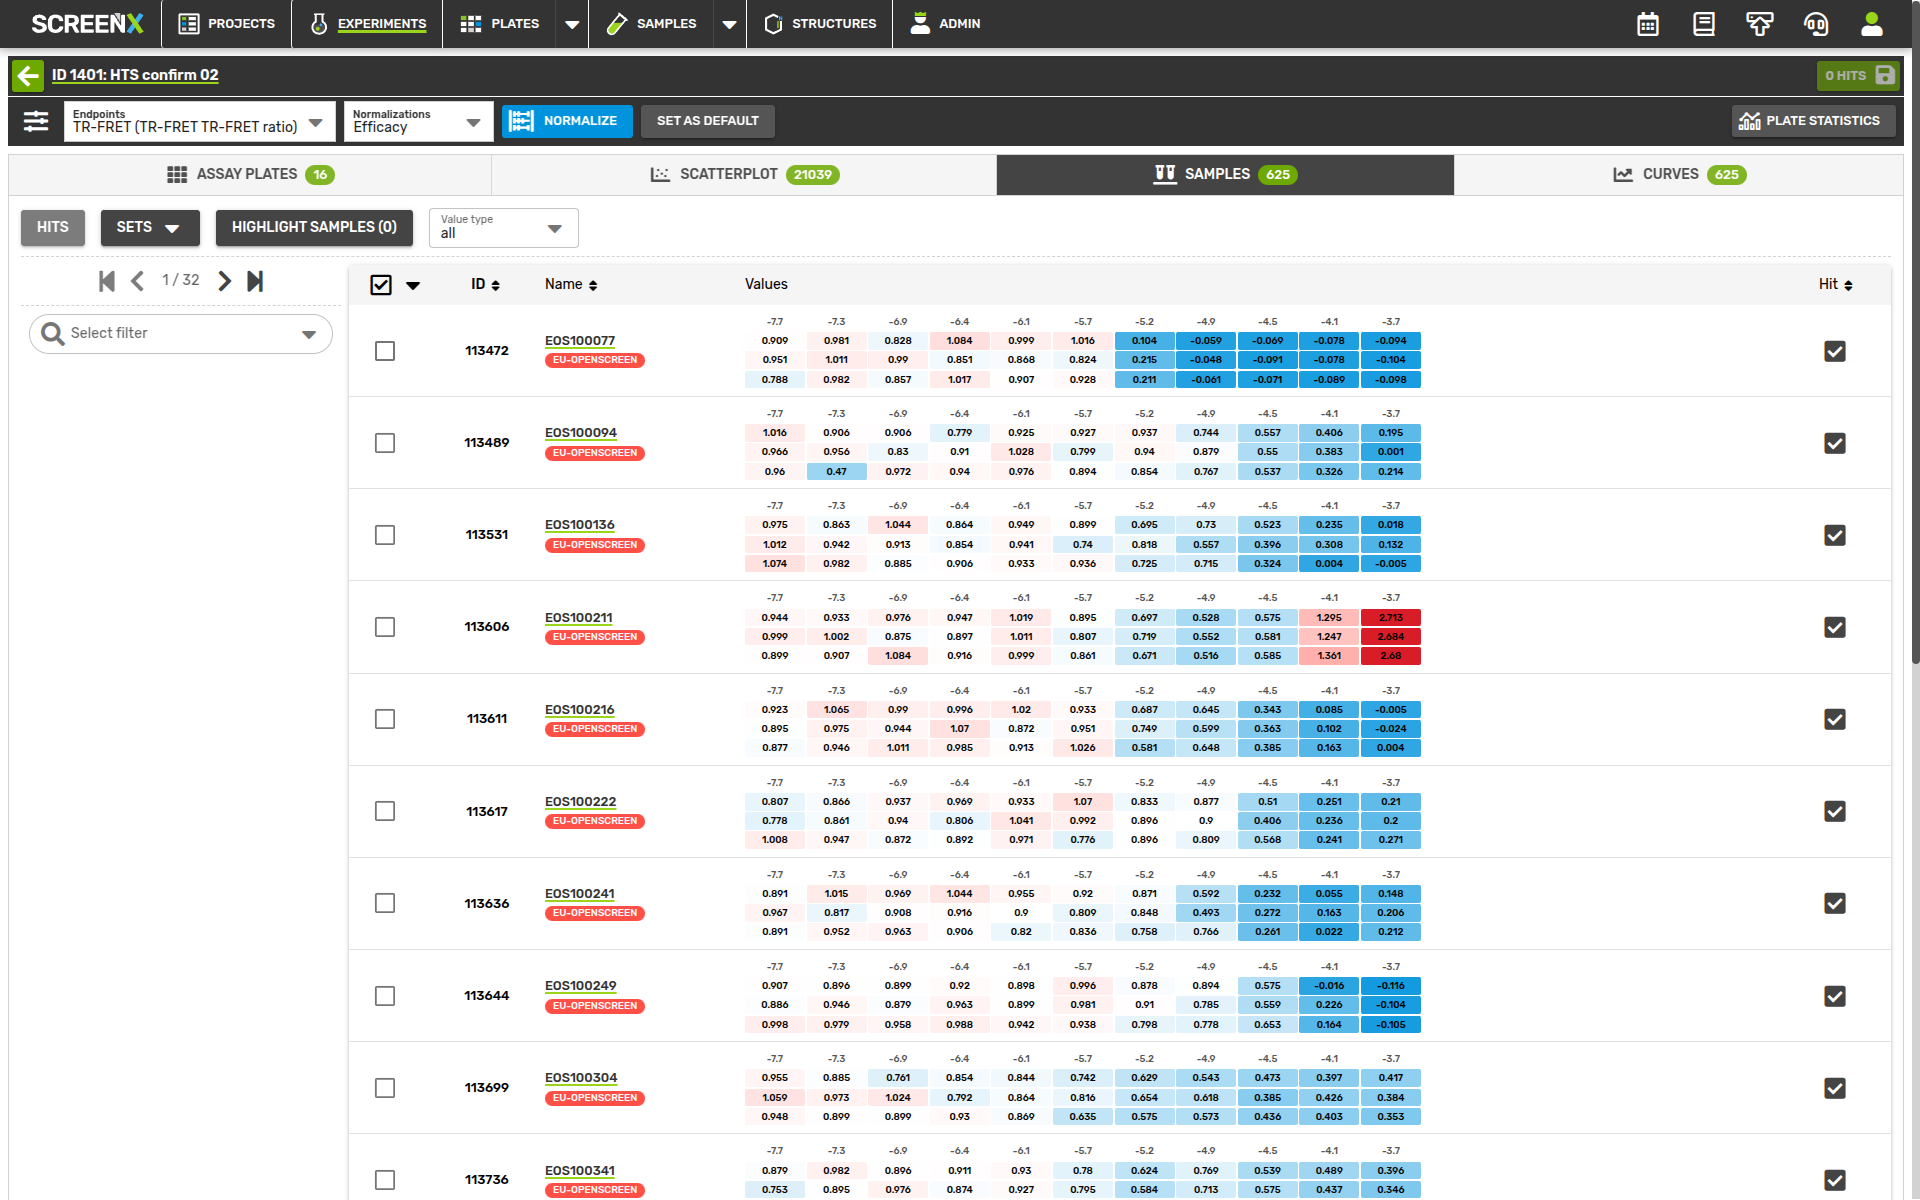Screen dimensions: 1920x1200
Task: Click the user profile icon
Action: [1871, 24]
